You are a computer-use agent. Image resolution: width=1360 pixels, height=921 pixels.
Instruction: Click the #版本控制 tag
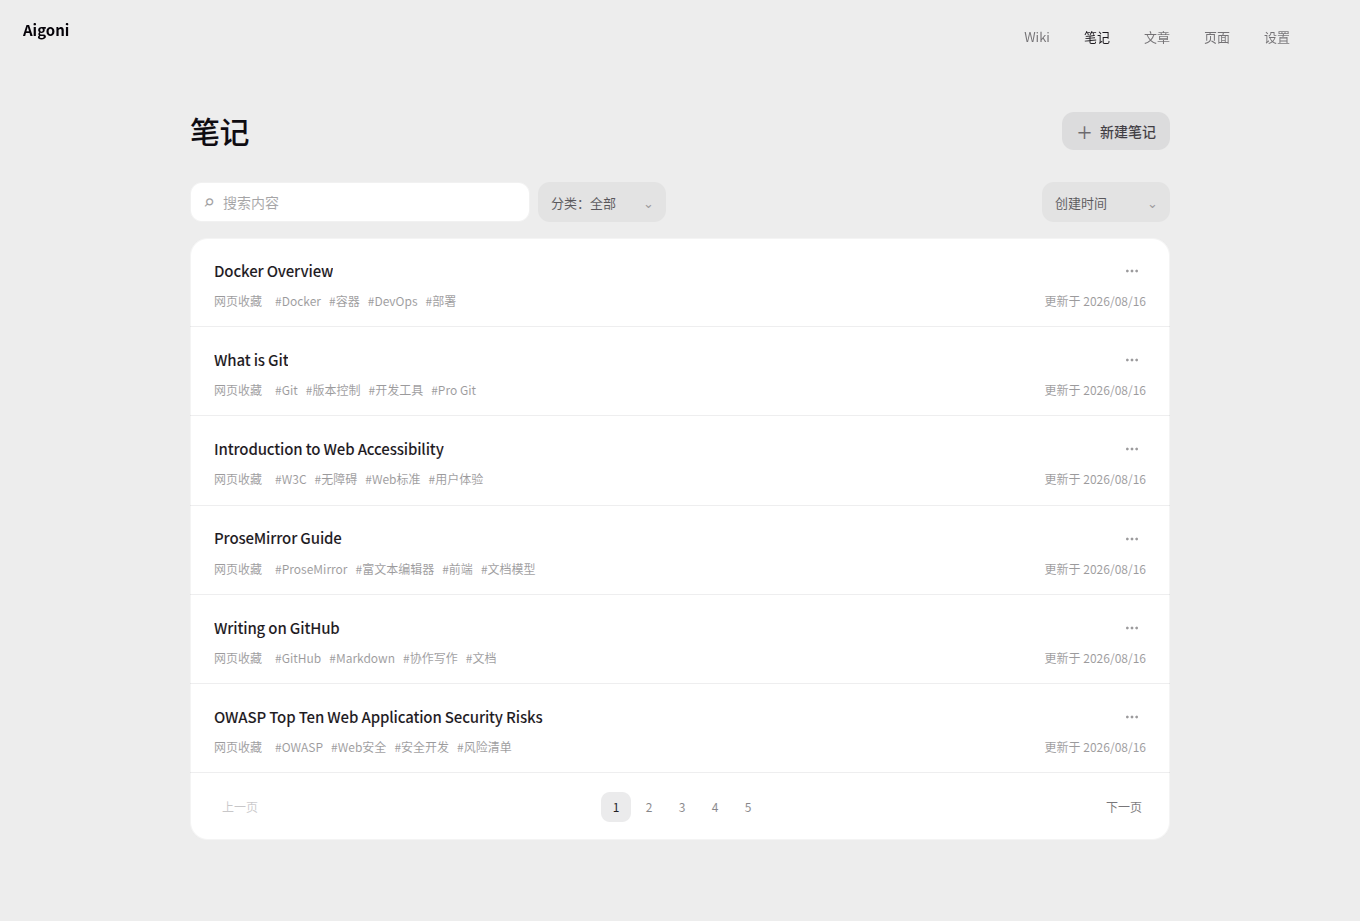333,390
